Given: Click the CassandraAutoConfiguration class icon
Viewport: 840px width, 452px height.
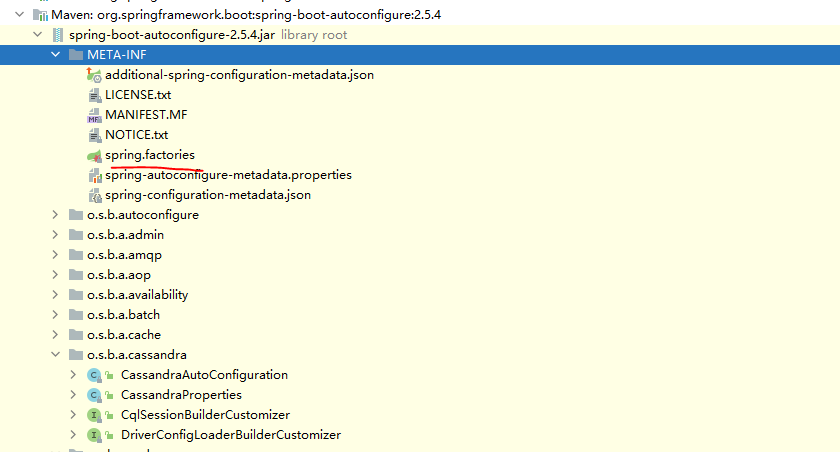Looking at the screenshot, I should pyautogui.click(x=94, y=375).
